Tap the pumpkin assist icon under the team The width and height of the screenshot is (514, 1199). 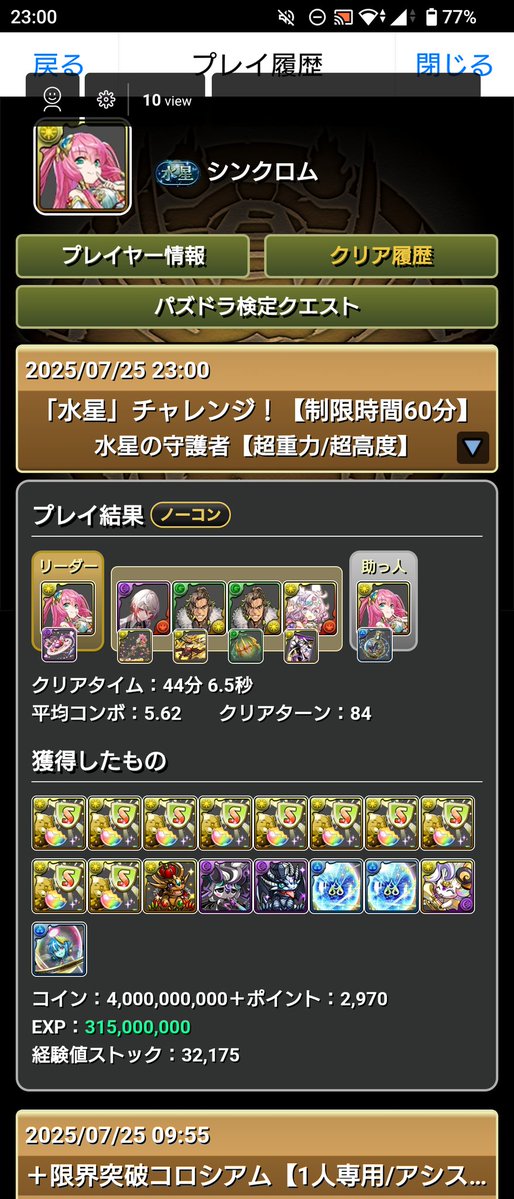(x=246, y=646)
